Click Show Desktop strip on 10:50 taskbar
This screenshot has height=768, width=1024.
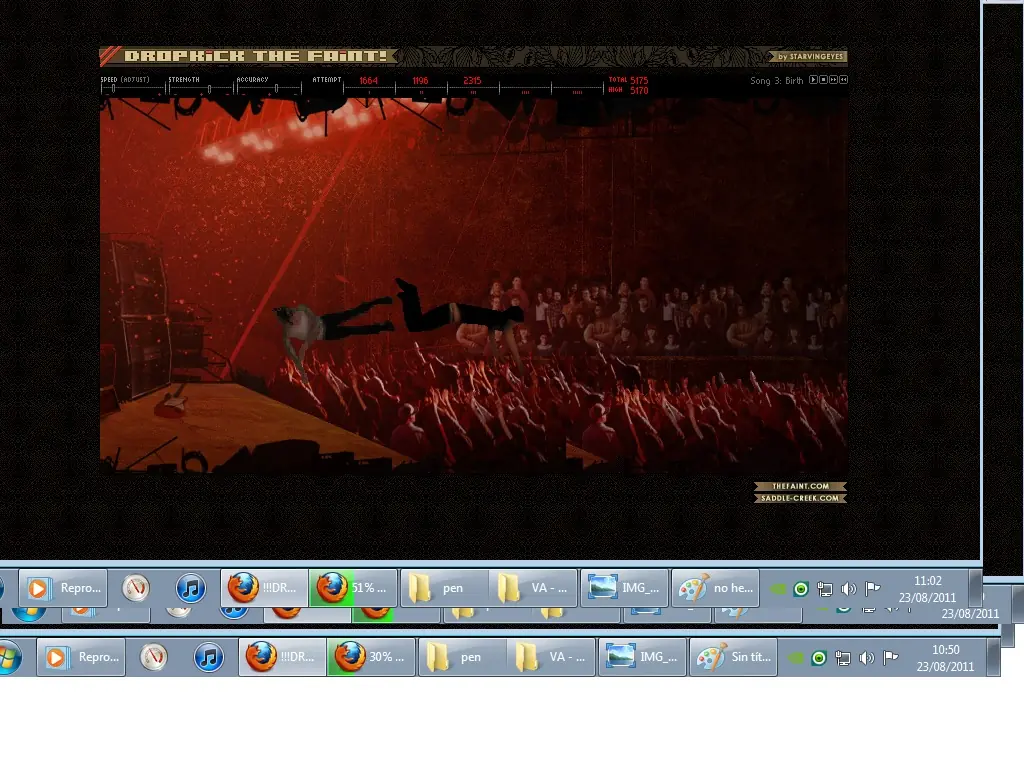pos(993,657)
